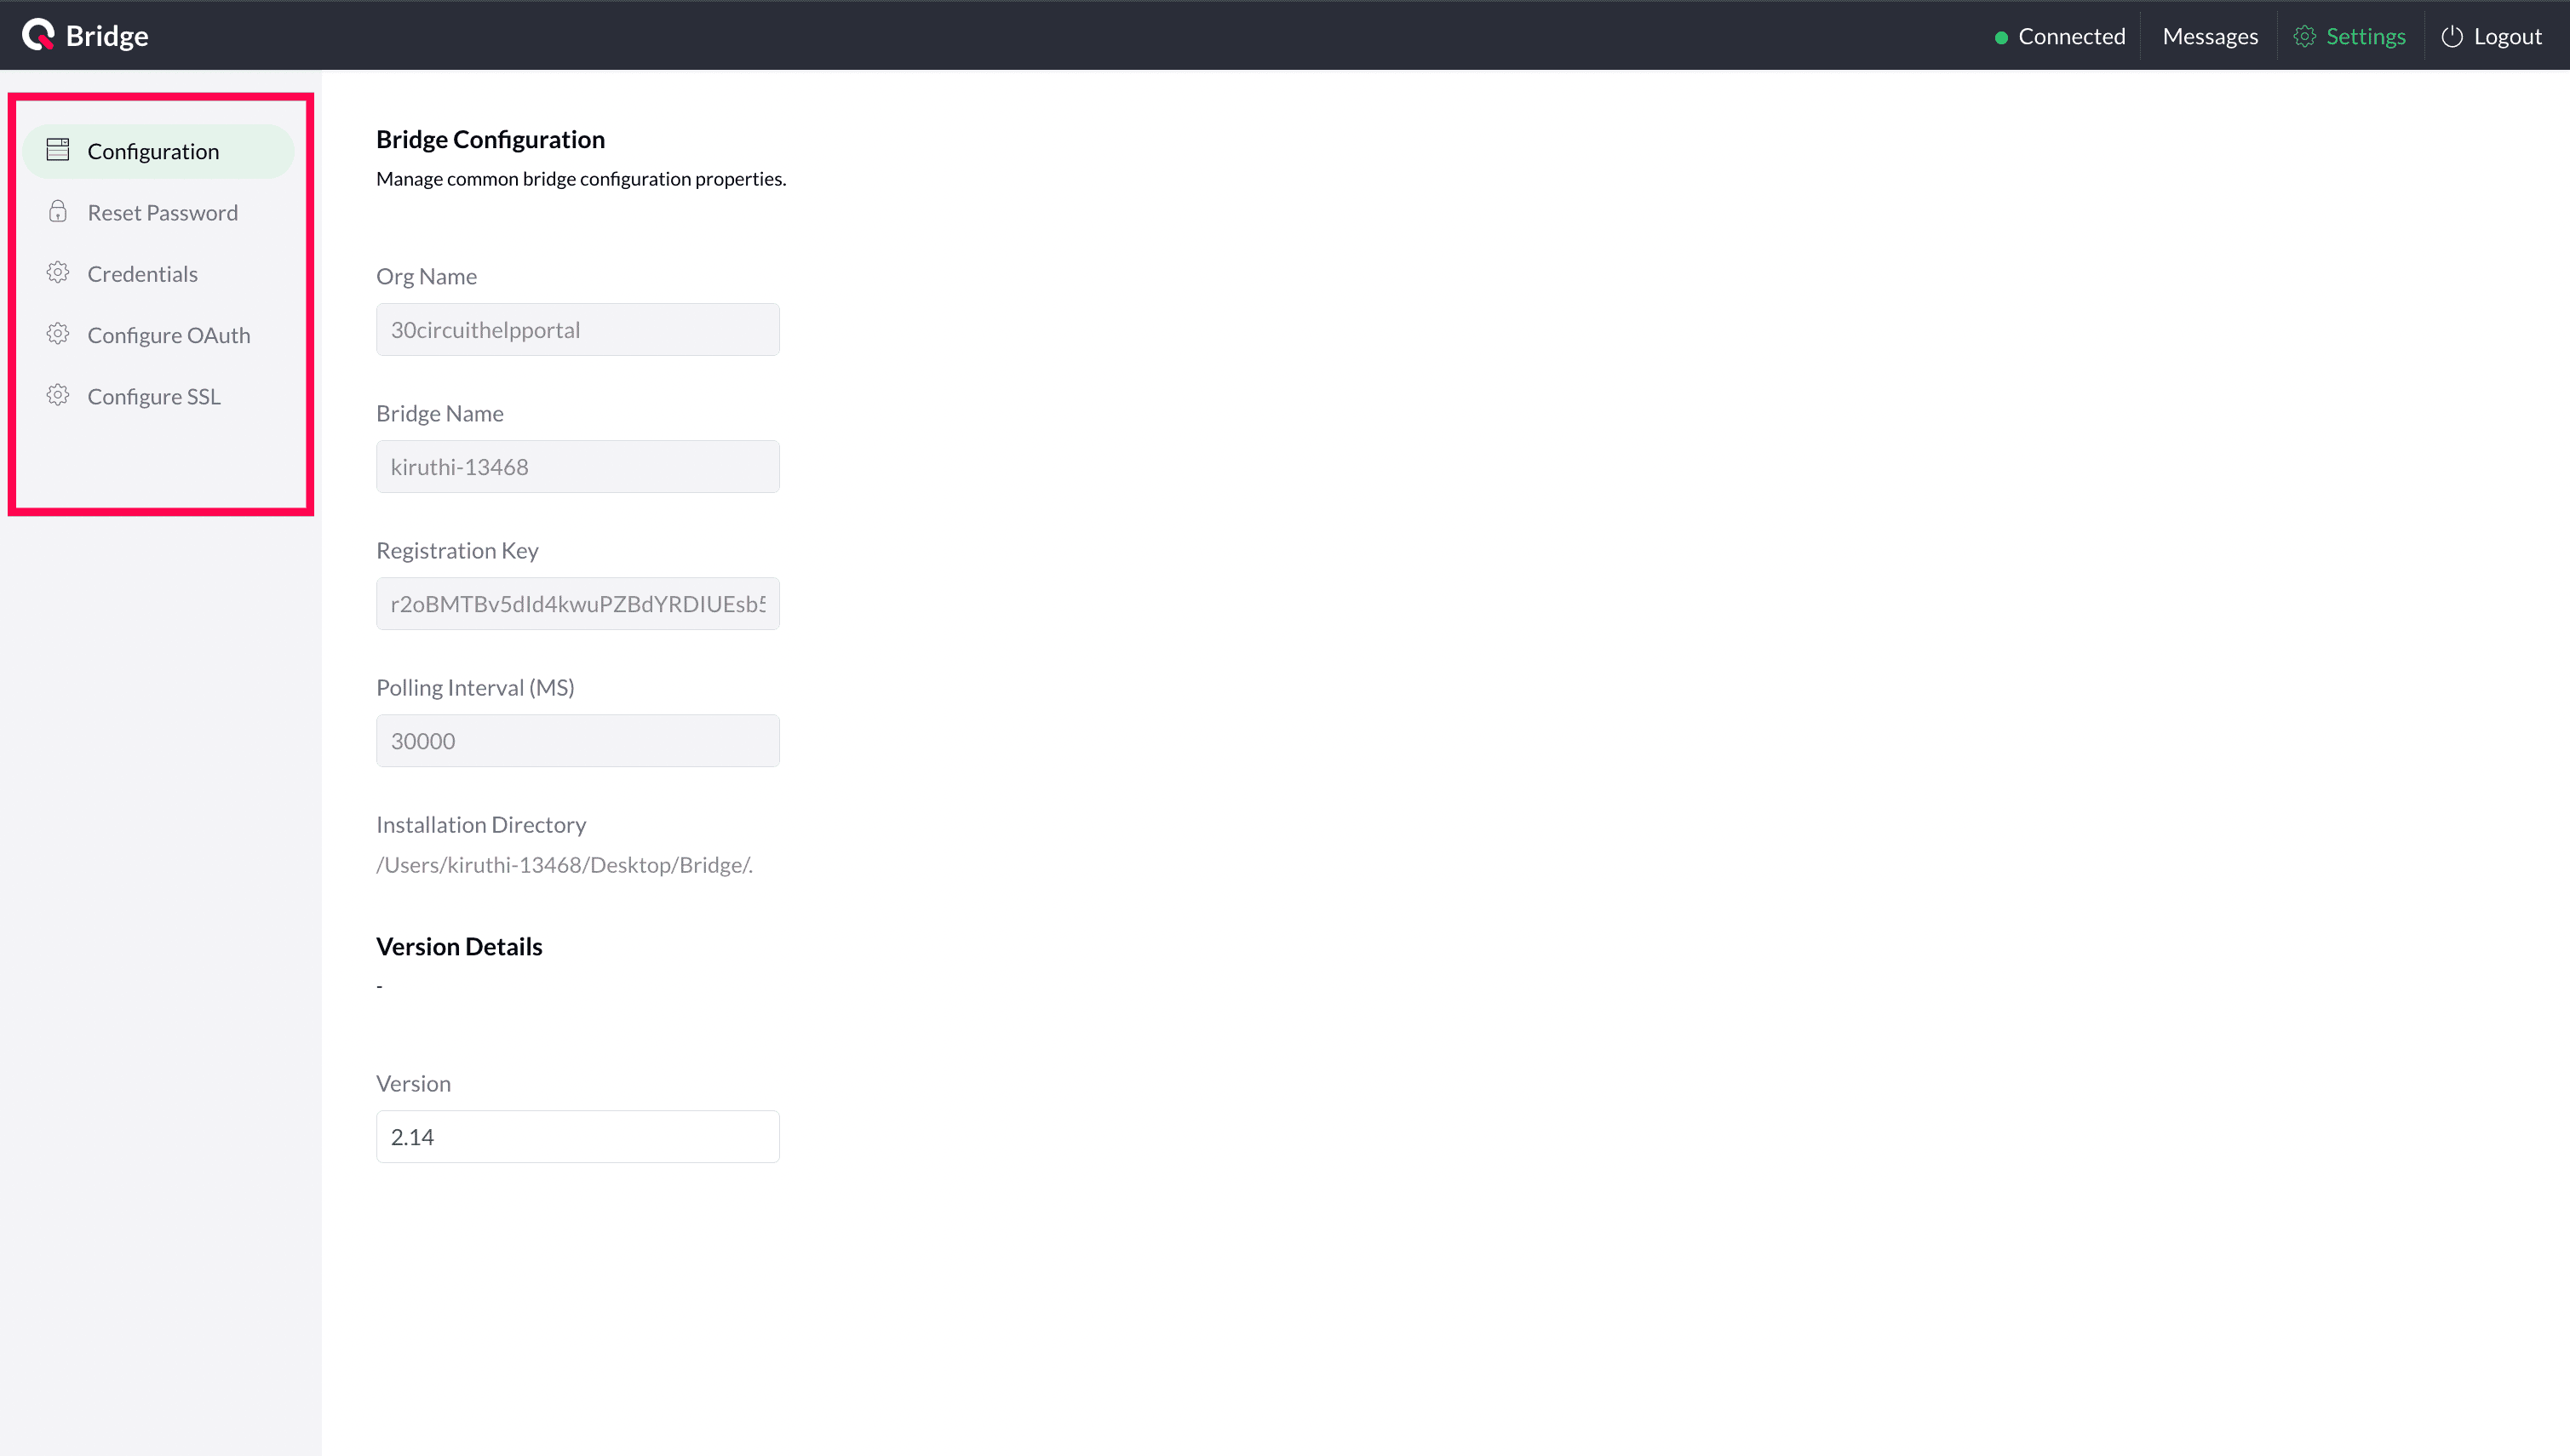
Task: Click the Logout link
Action: pyautogui.click(x=2506, y=36)
